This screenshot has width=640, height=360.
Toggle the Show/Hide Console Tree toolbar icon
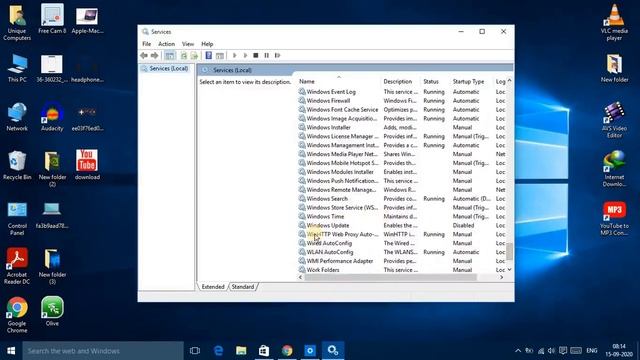coord(170,56)
